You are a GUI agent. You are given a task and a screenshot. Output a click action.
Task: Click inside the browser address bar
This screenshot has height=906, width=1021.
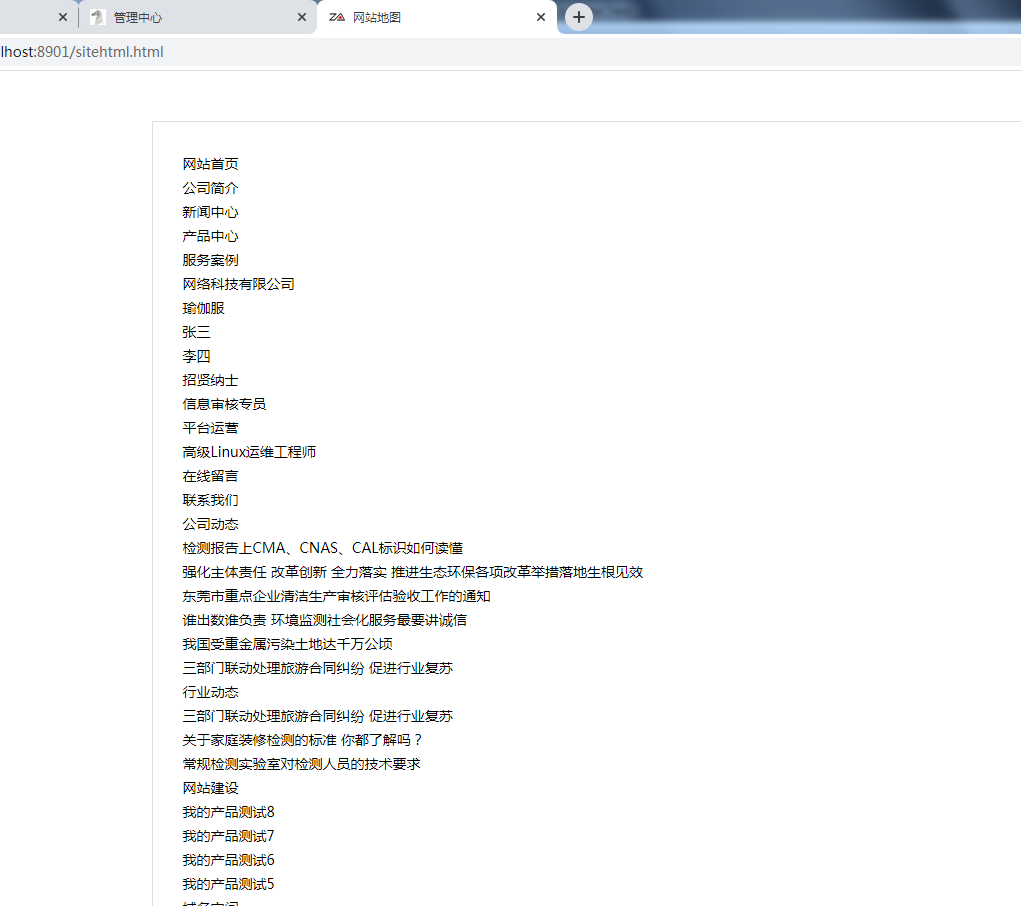300,52
